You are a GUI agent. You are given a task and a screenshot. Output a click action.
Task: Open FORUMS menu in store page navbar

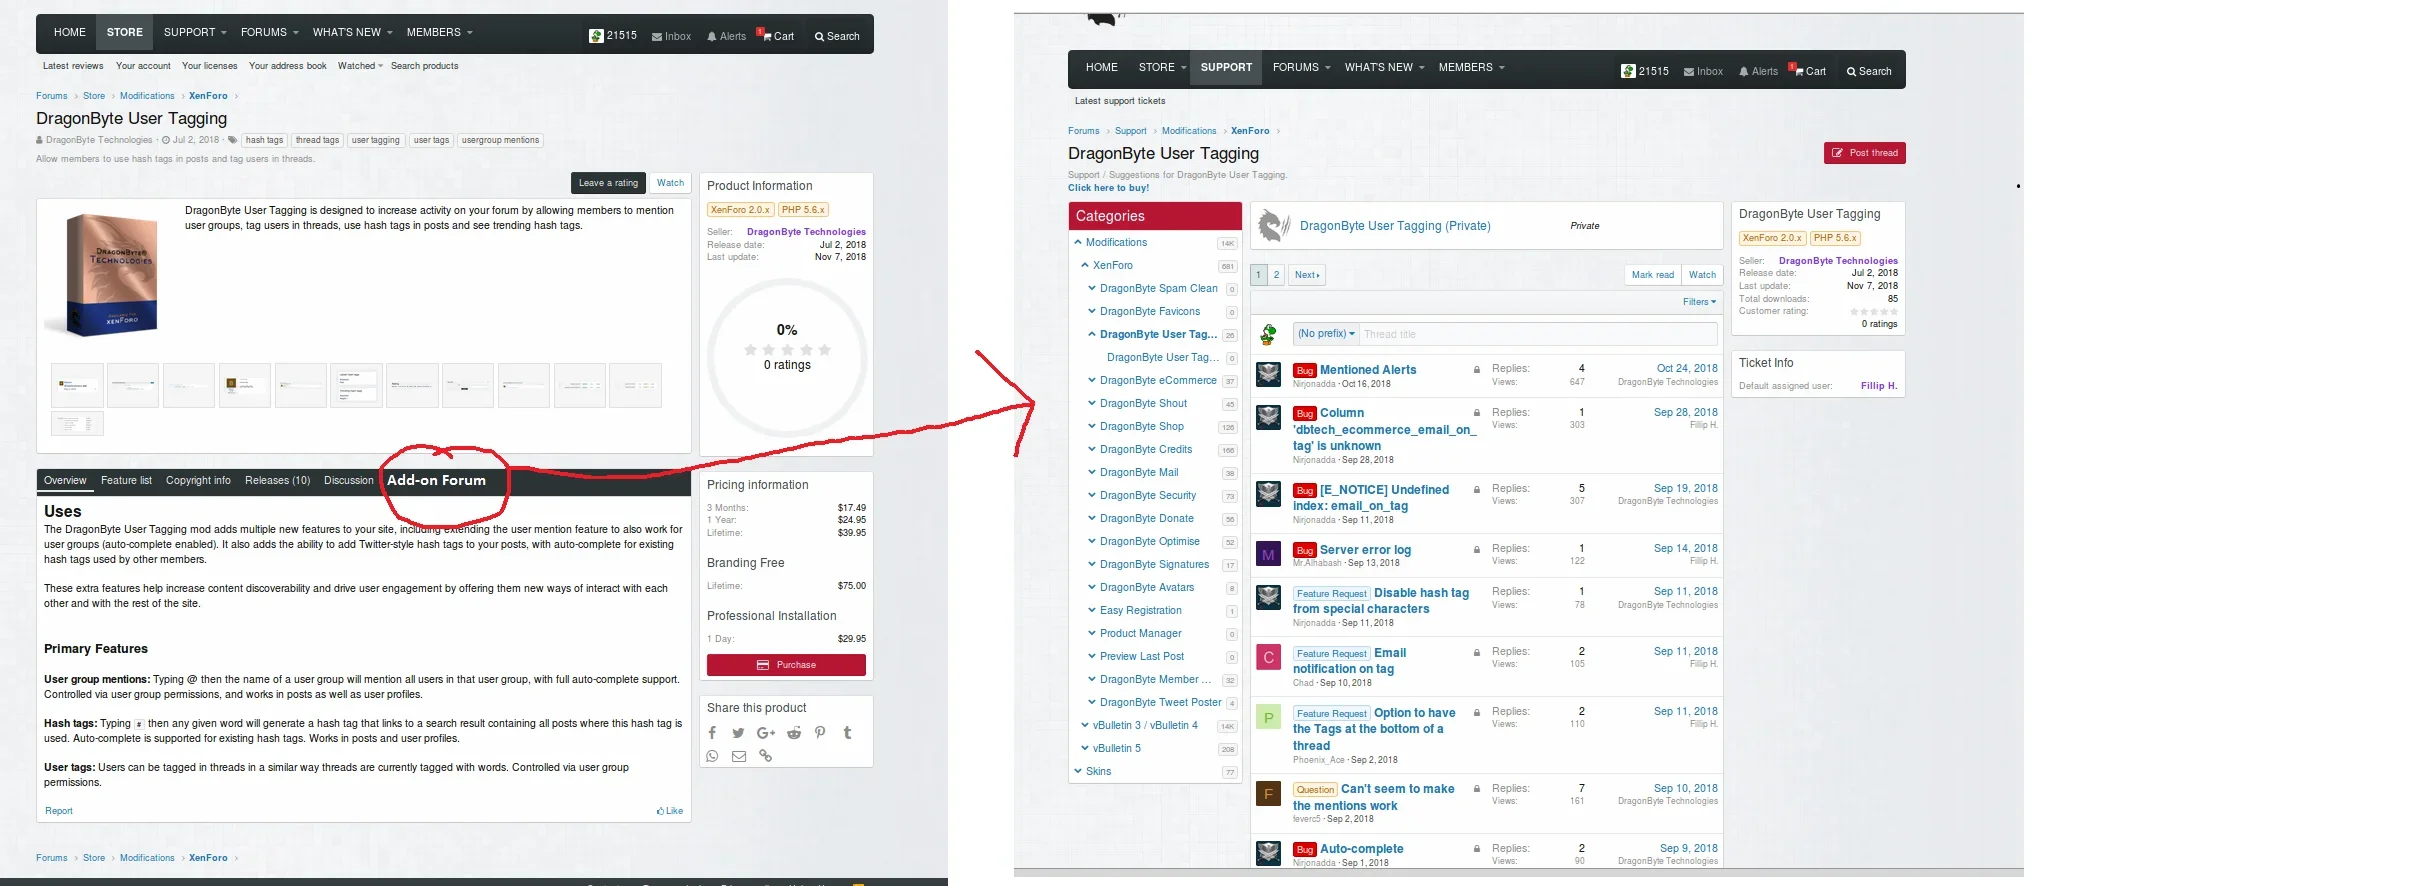click(x=269, y=32)
